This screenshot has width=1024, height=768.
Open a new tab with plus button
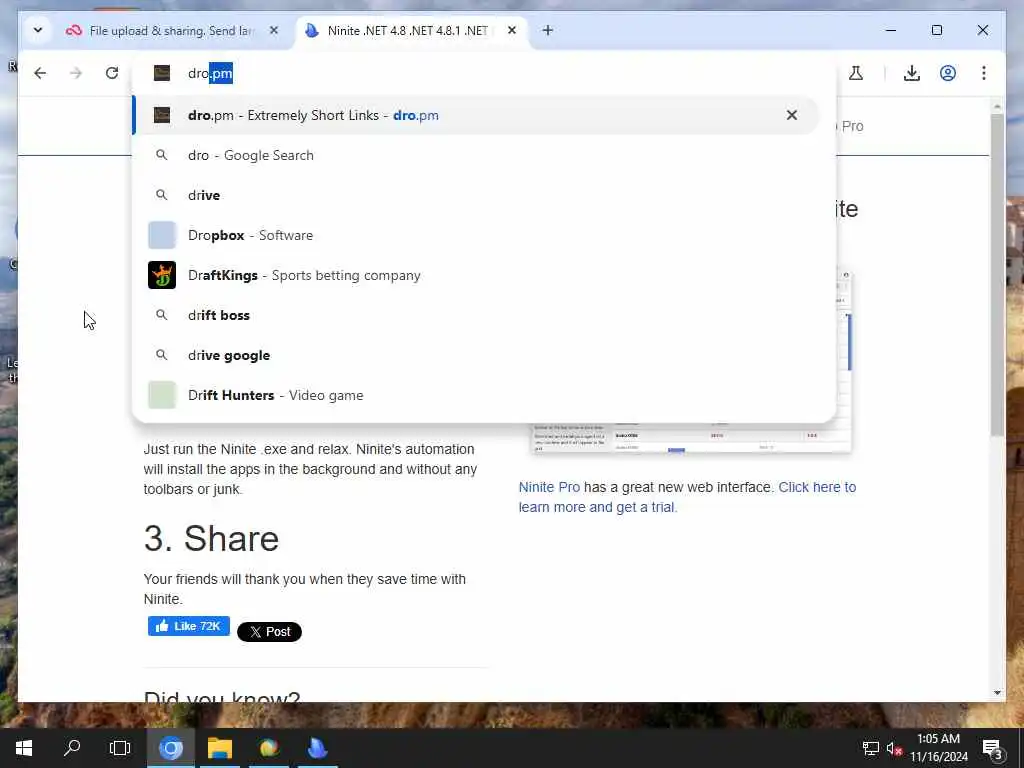tap(548, 30)
